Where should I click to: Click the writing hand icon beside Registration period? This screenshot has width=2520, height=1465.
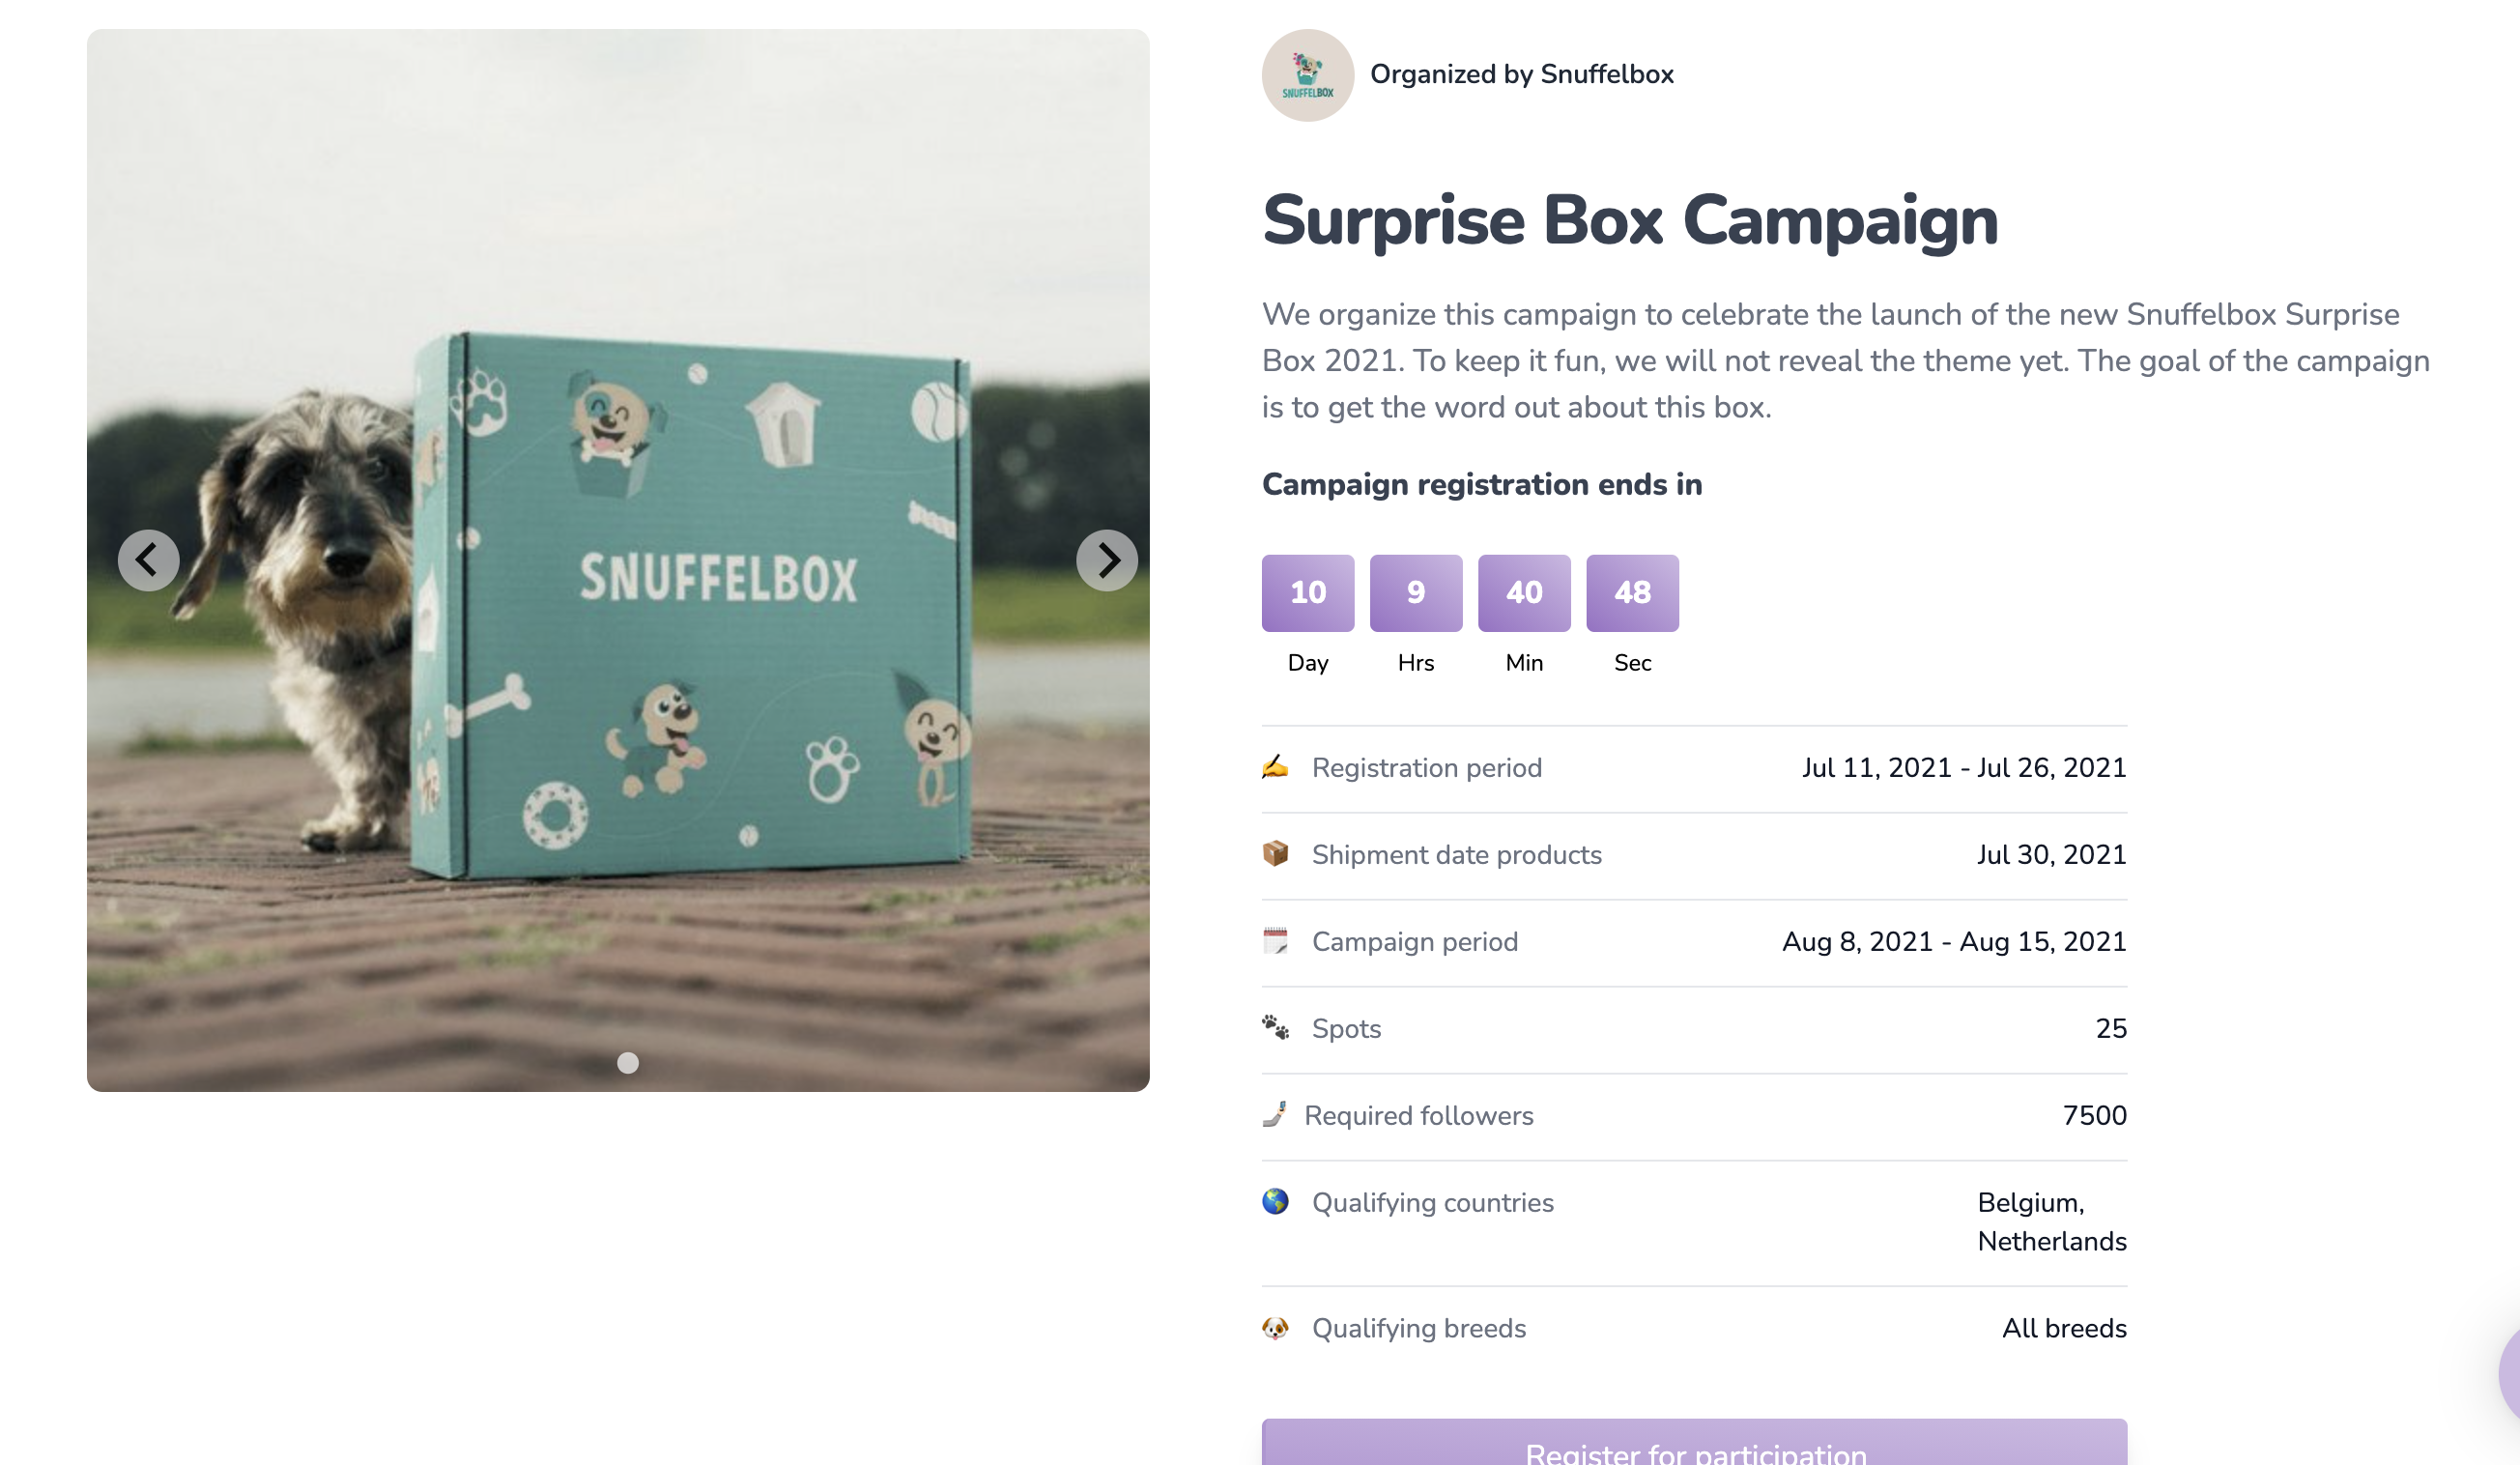[x=1275, y=767]
